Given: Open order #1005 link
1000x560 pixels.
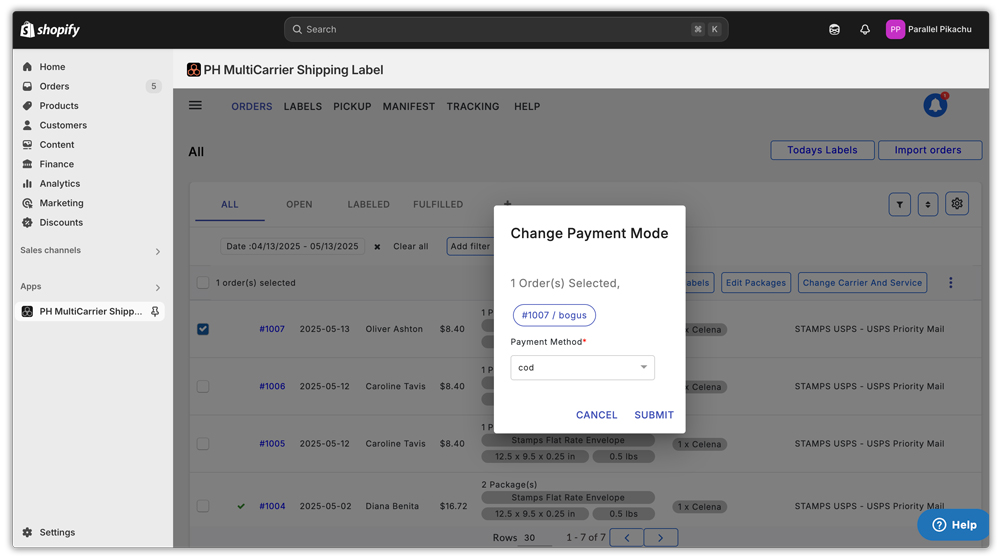Looking at the screenshot, I should tap(272, 444).
